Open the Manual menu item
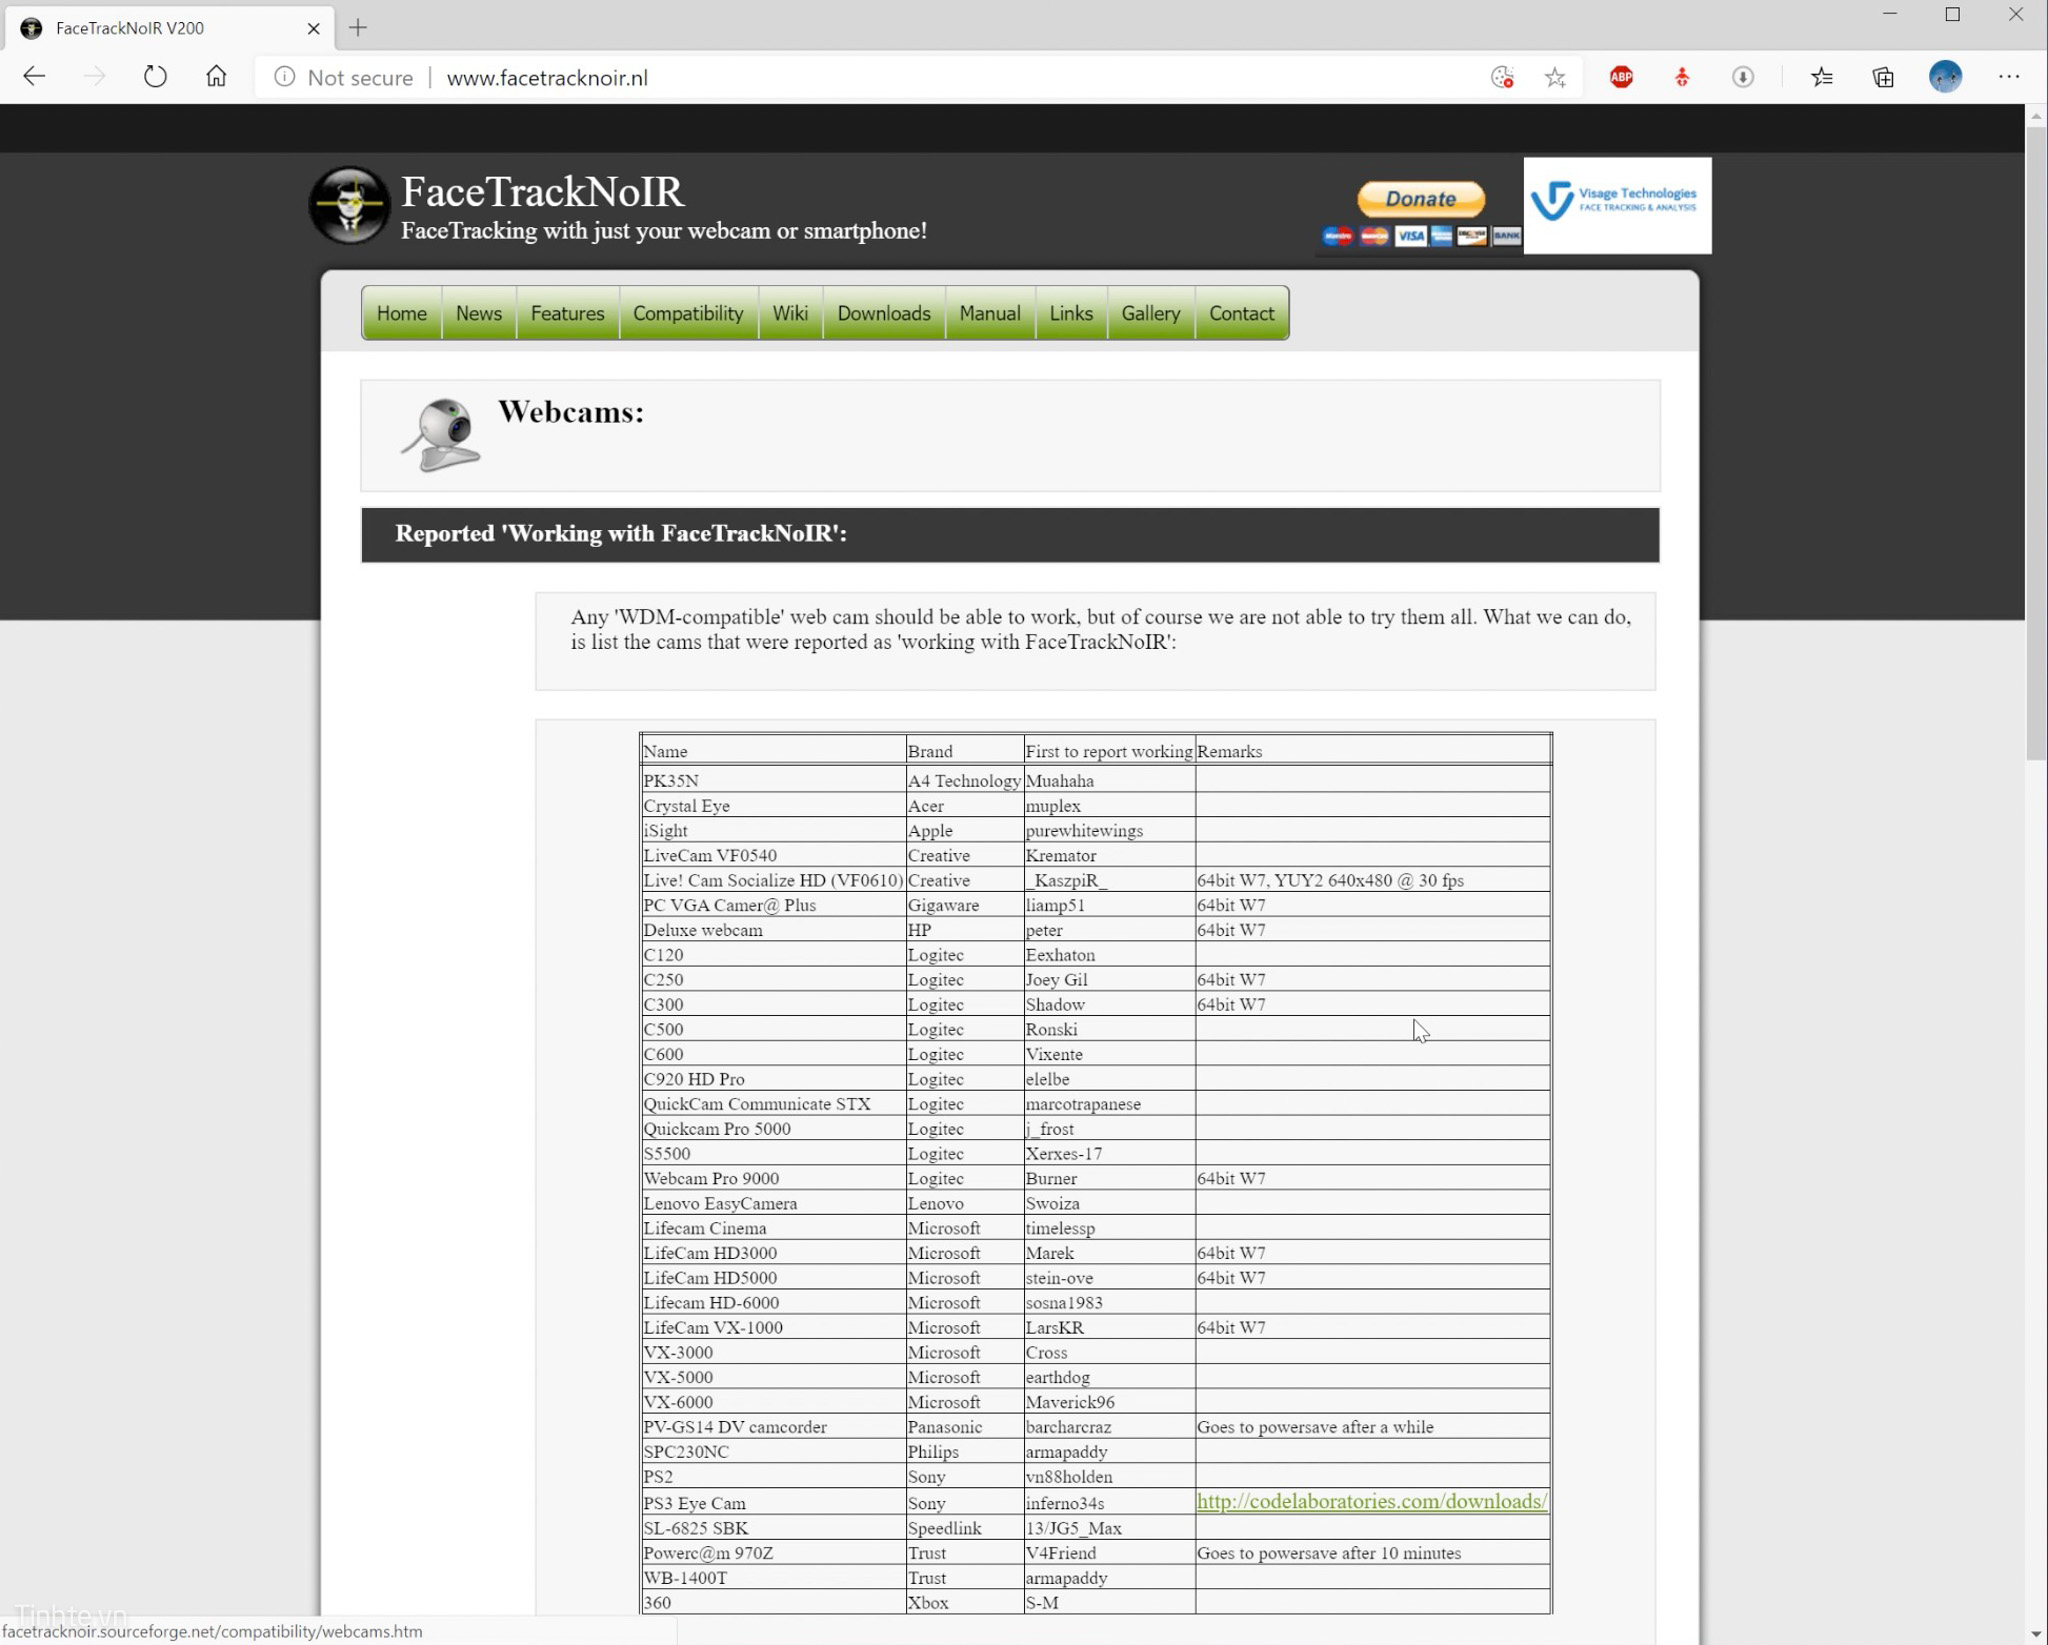 [990, 313]
